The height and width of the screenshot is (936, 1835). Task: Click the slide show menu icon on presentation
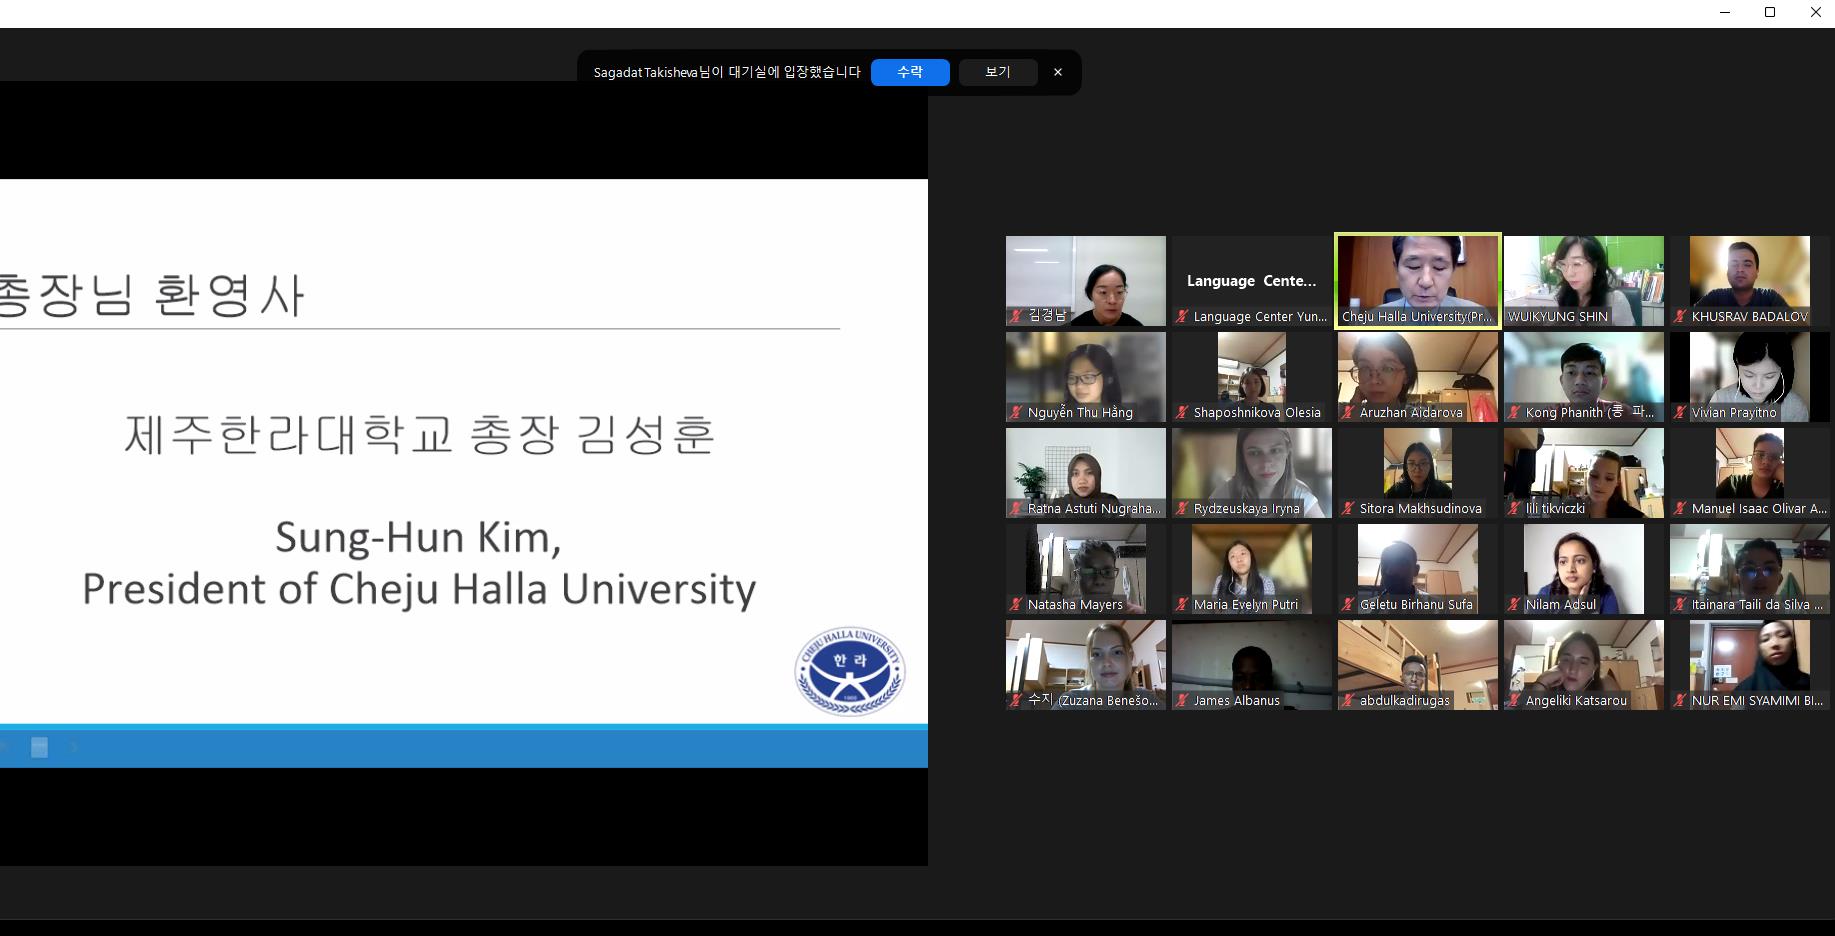(39, 747)
